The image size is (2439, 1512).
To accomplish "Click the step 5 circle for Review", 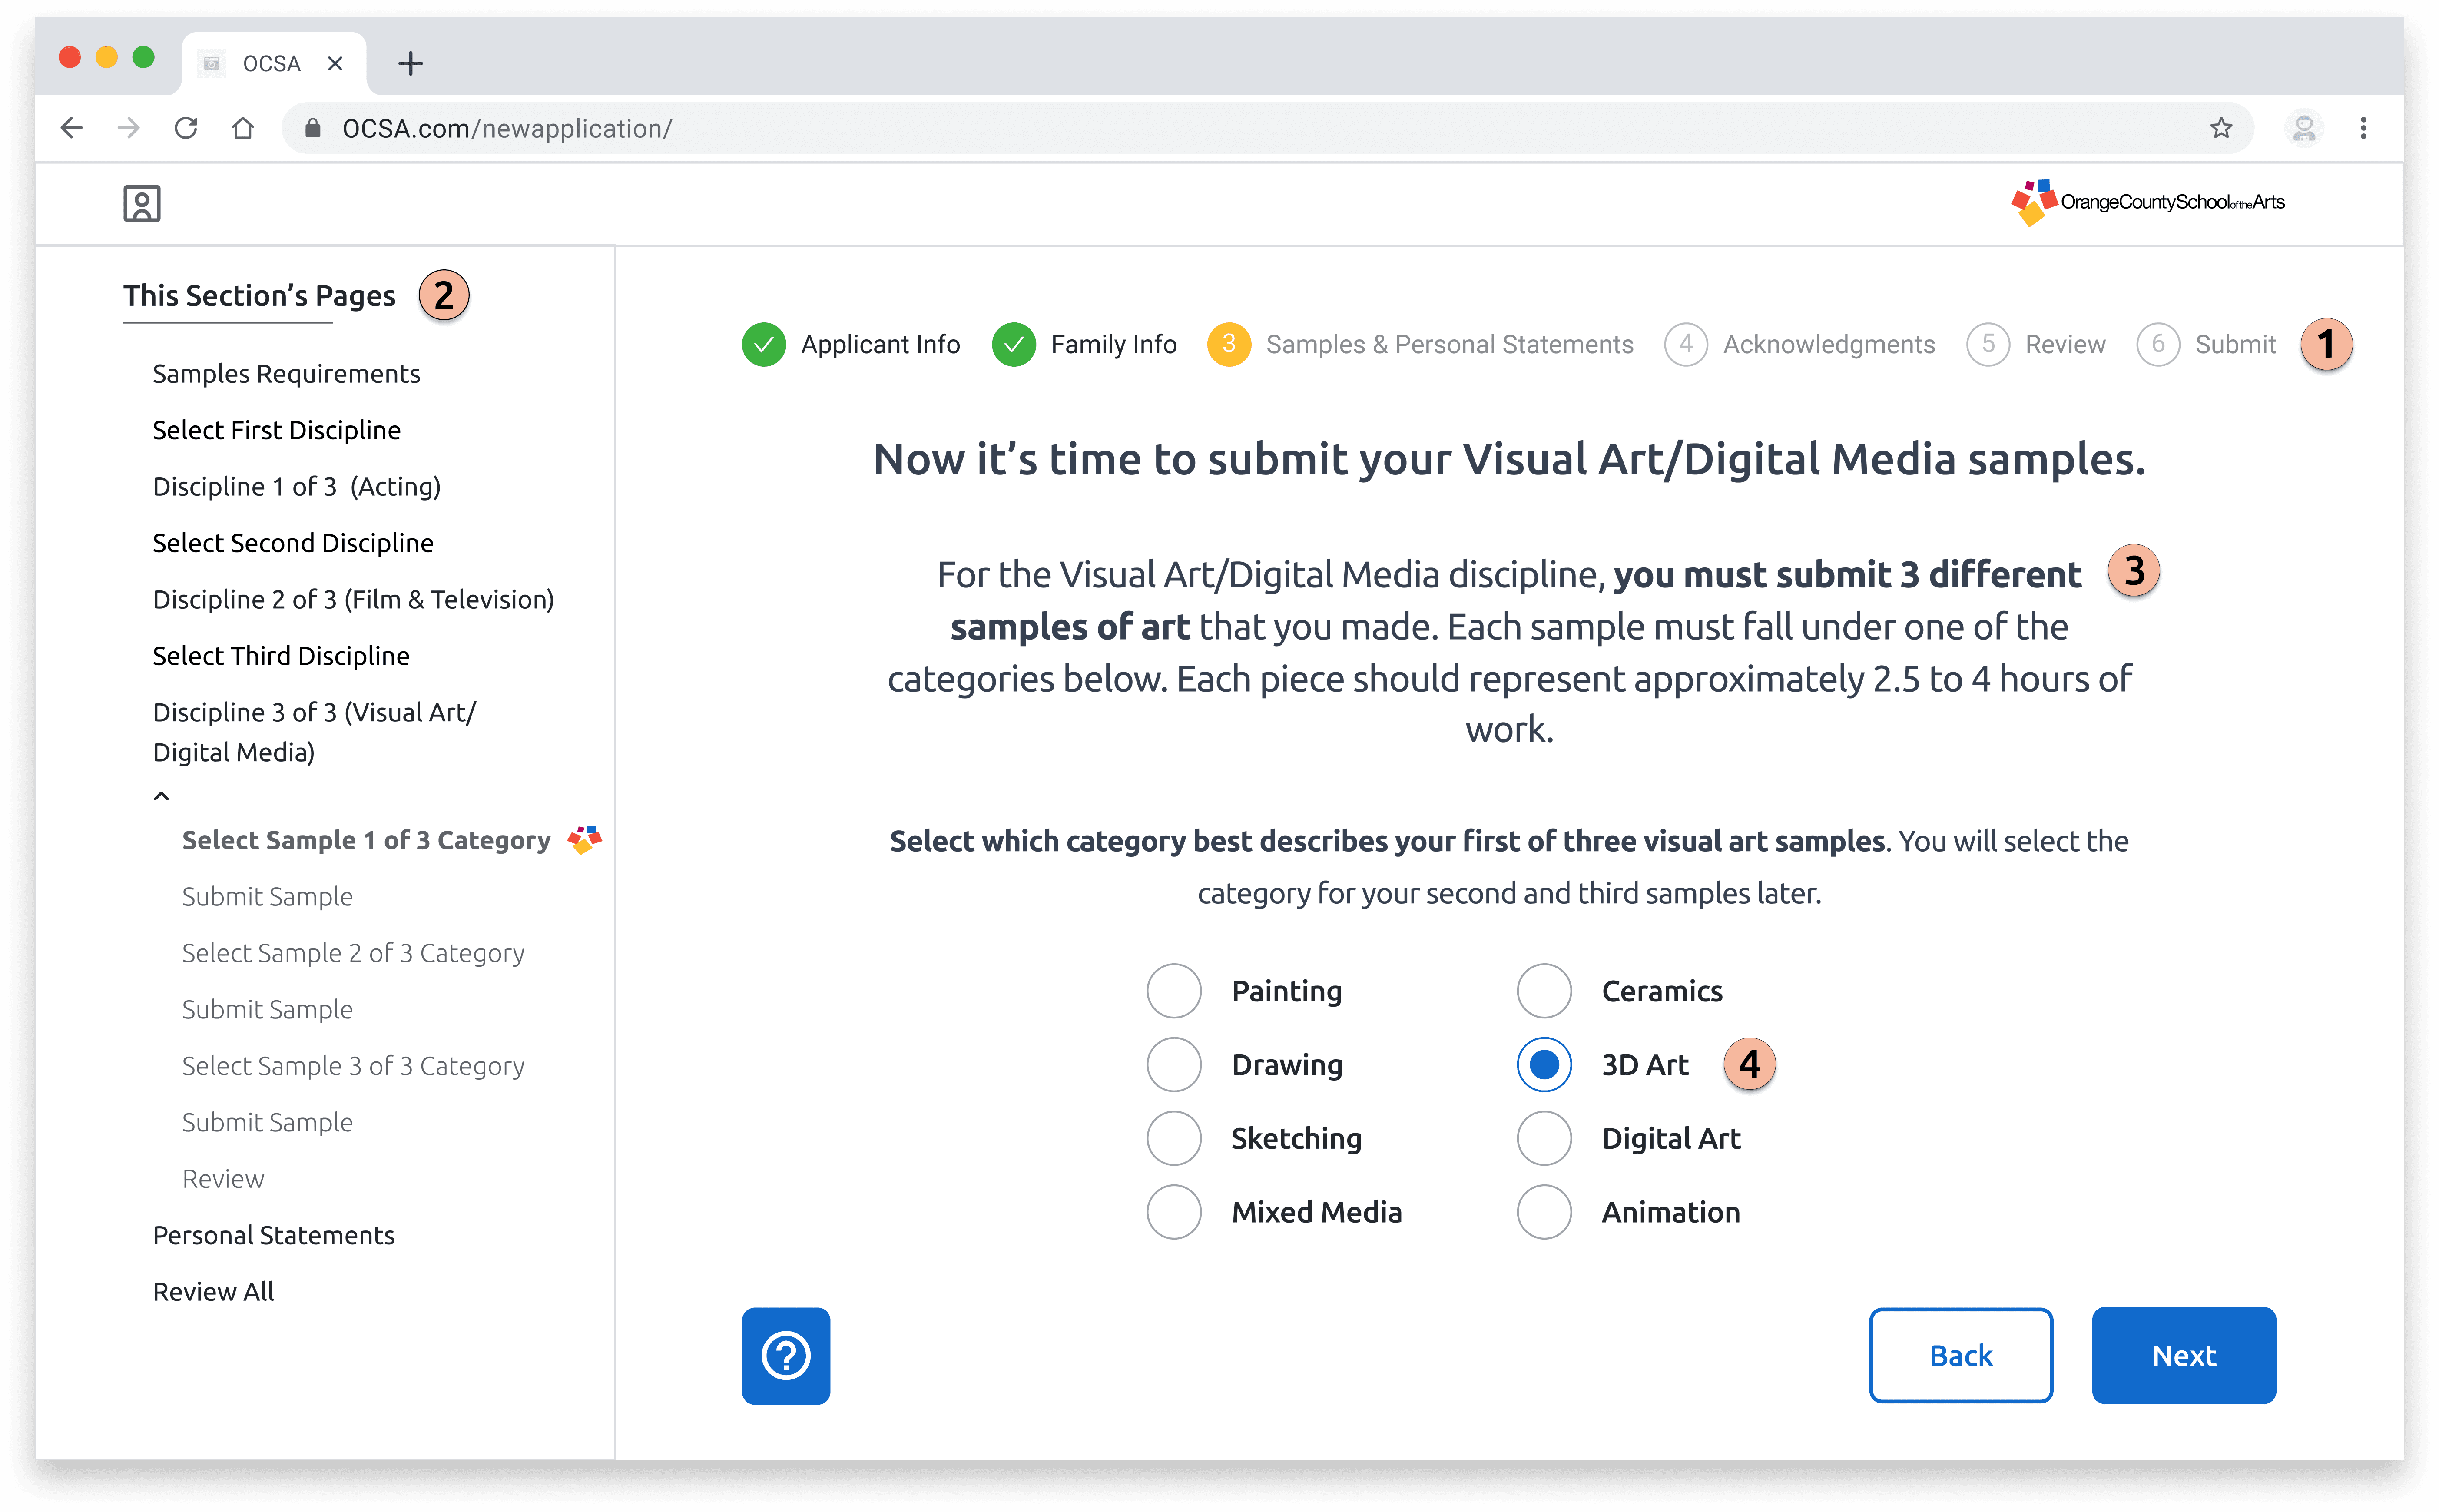I will point(1988,345).
